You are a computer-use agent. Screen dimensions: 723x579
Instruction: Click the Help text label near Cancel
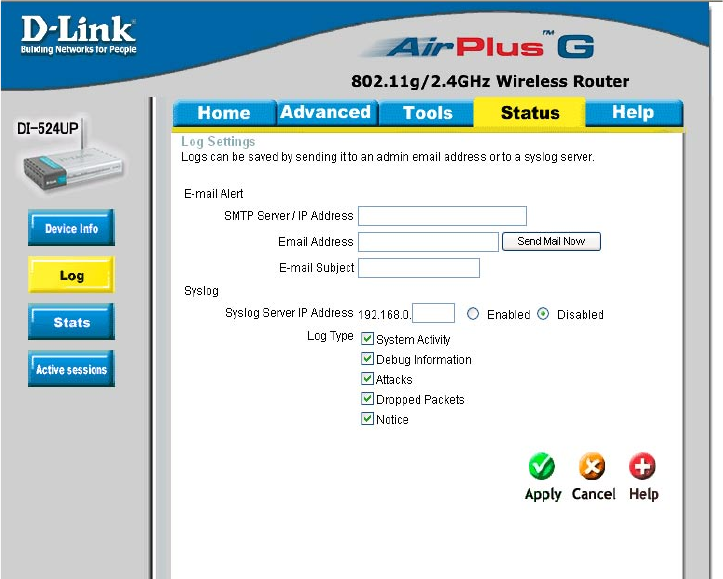click(x=644, y=494)
